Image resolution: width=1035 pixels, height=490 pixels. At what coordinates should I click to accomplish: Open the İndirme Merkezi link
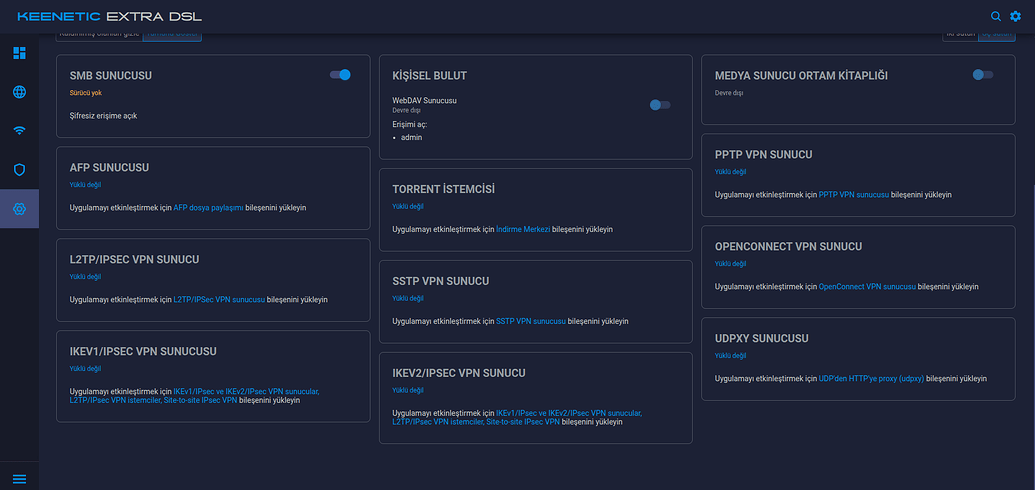pyautogui.click(x=523, y=230)
